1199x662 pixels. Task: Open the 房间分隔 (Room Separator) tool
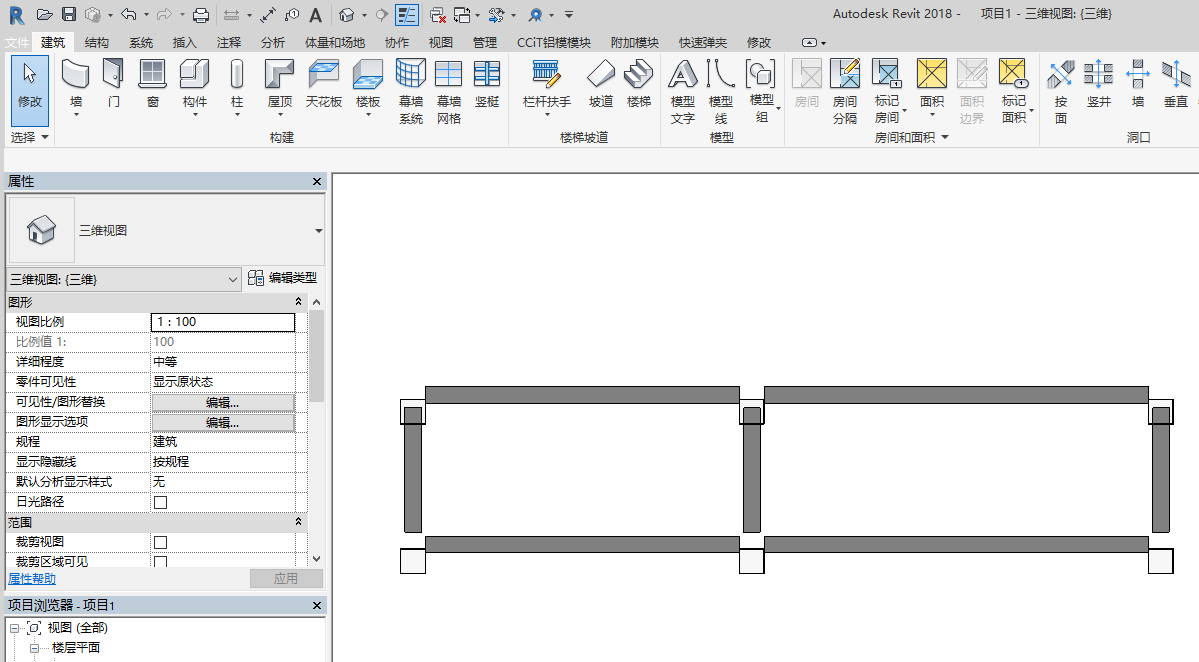point(845,92)
